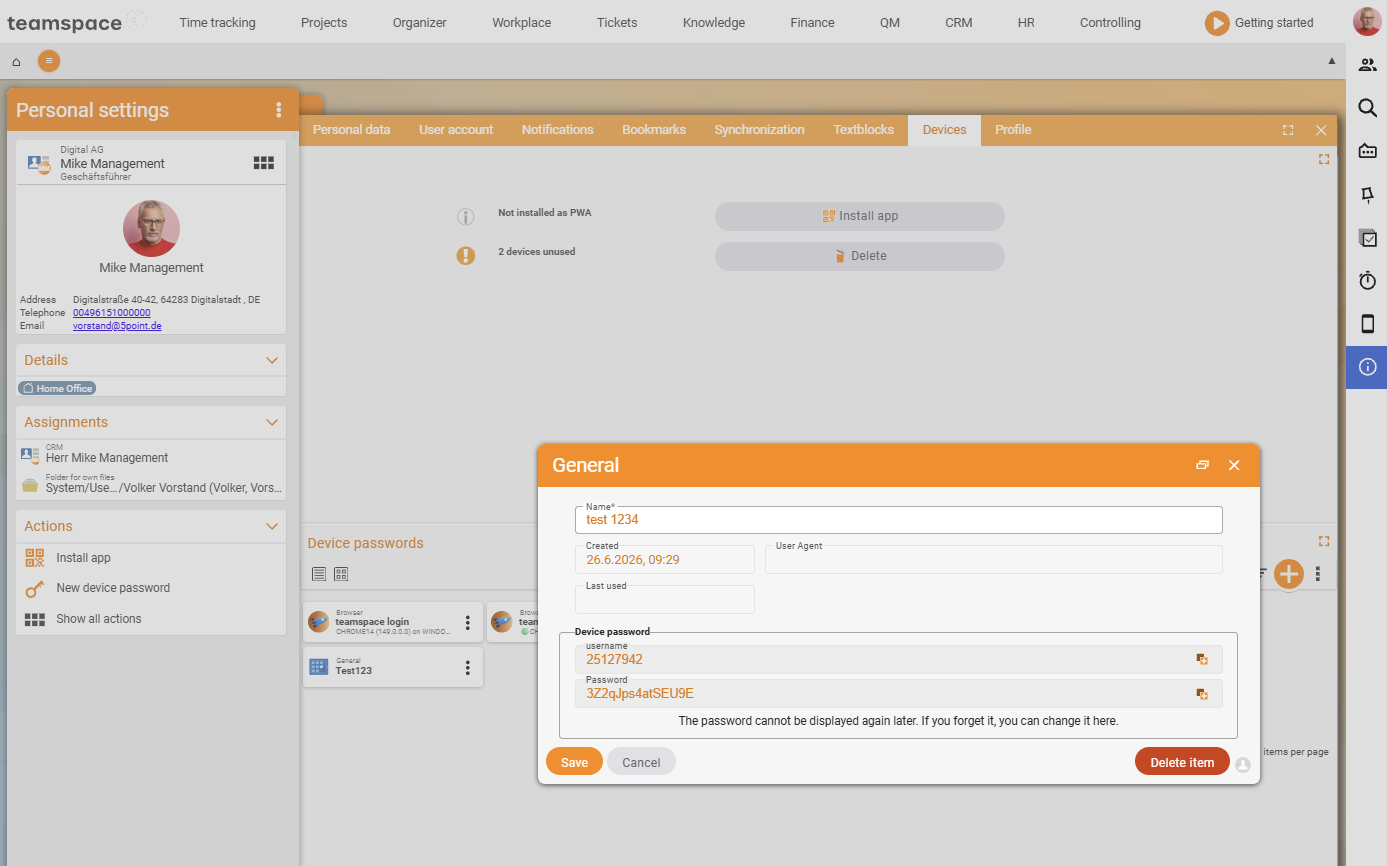Open three-dot menu on teamspace login card
1387x866 pixels.
467,623
